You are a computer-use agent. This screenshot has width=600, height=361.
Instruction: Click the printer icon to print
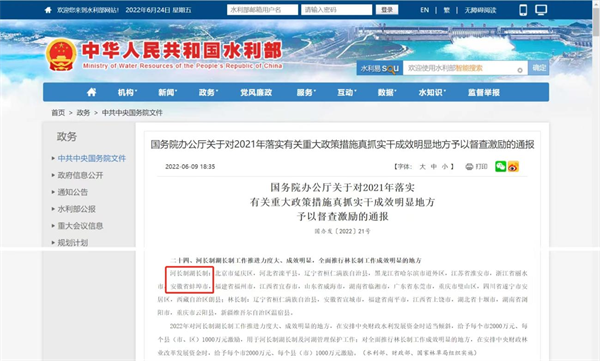tap(469, 167)
